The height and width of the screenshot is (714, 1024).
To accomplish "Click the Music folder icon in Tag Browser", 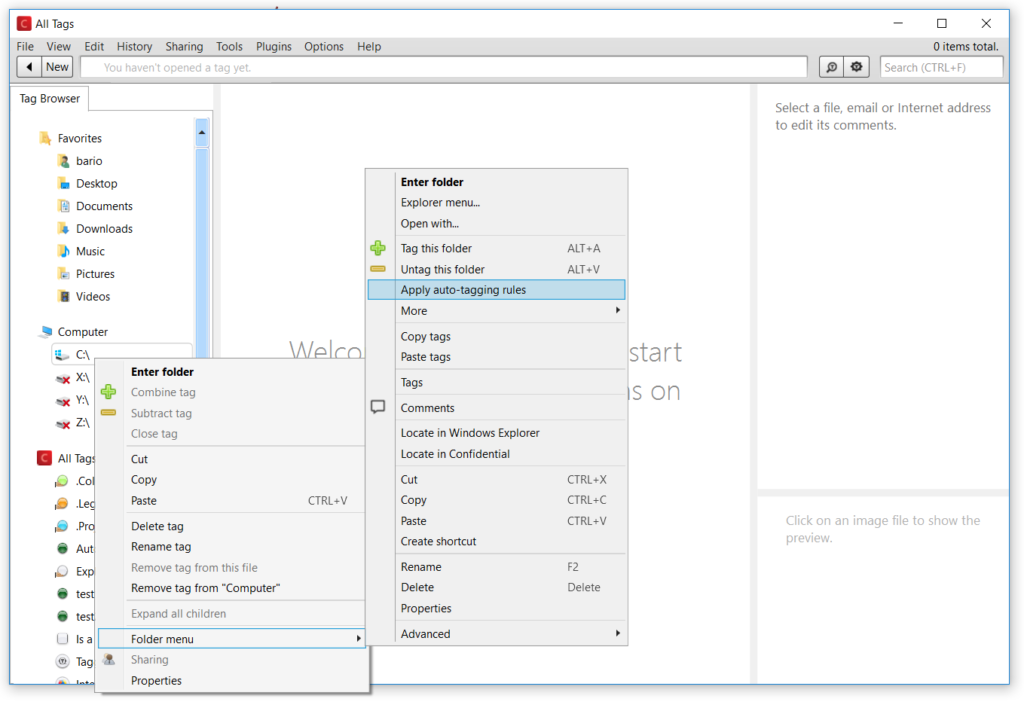I will pos(62,251).
